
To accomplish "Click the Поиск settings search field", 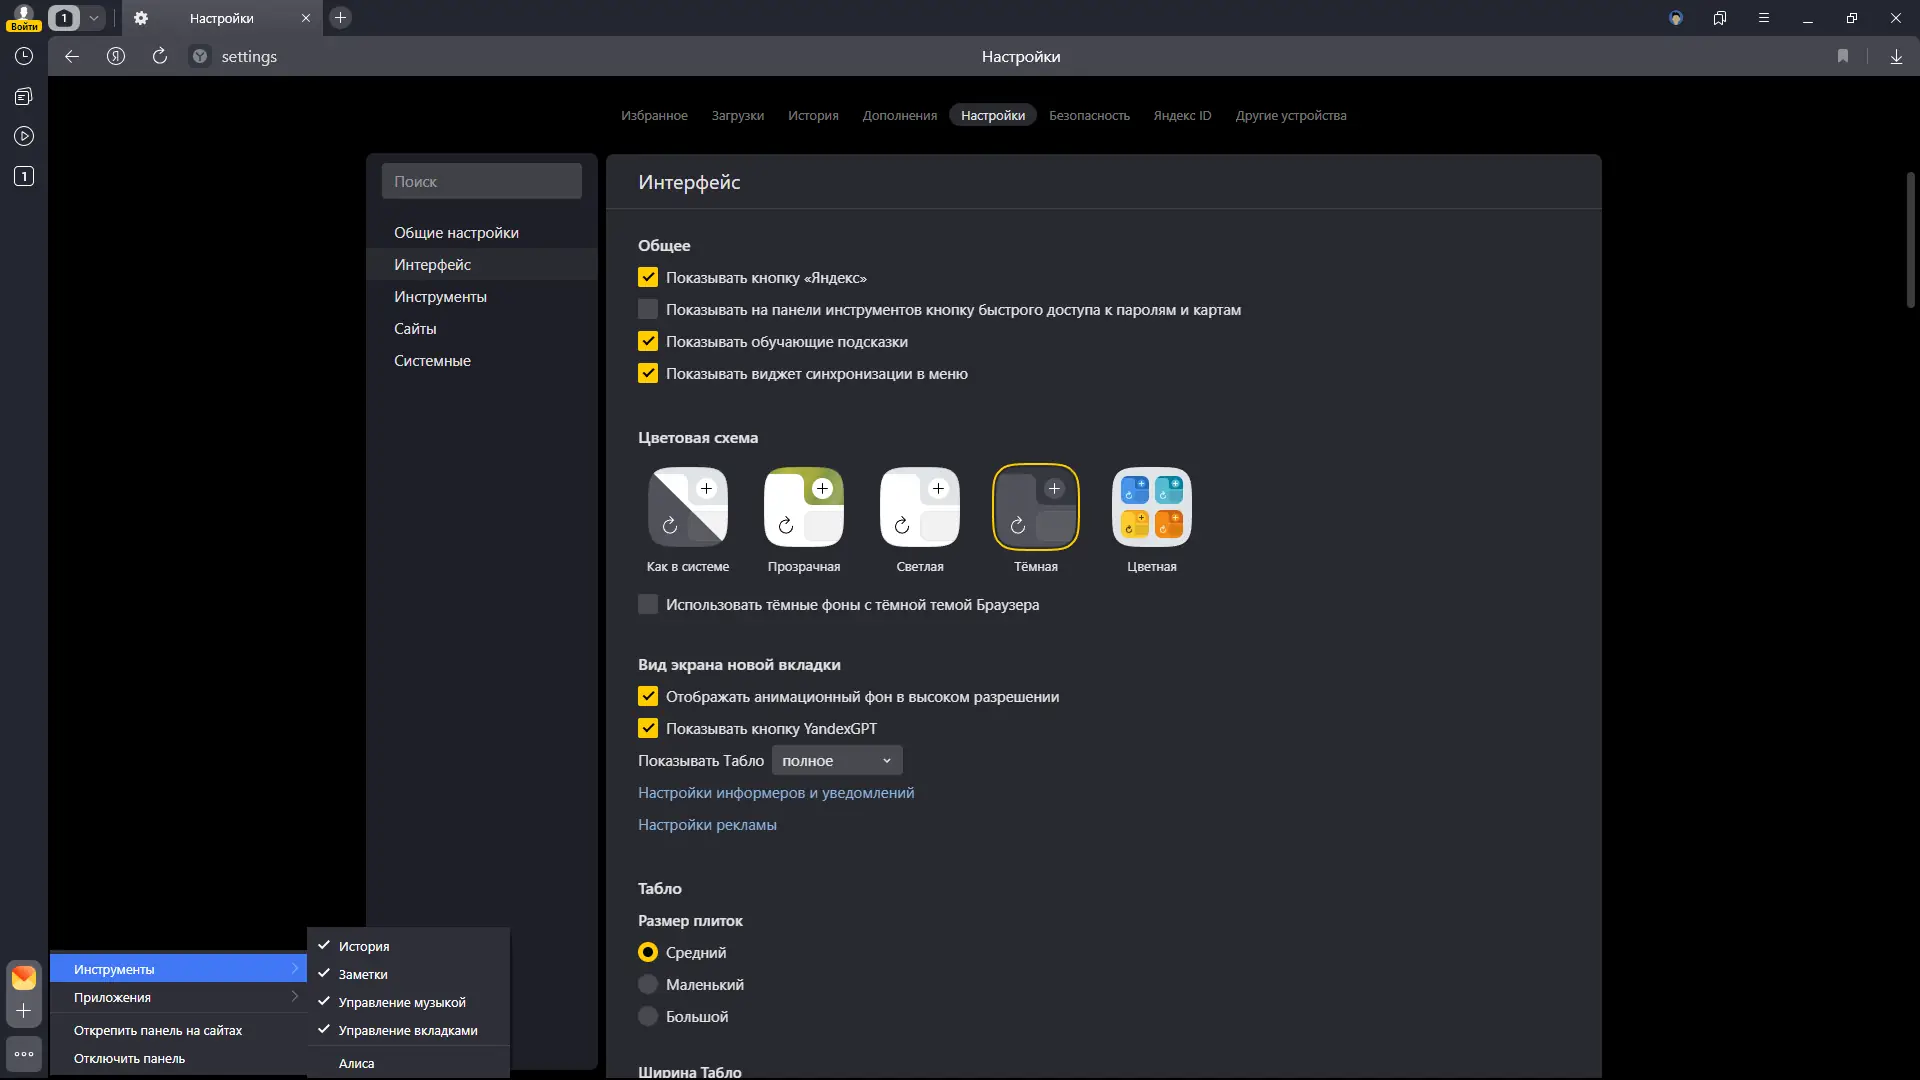I will pyautogui.click(x=481, y=182).
